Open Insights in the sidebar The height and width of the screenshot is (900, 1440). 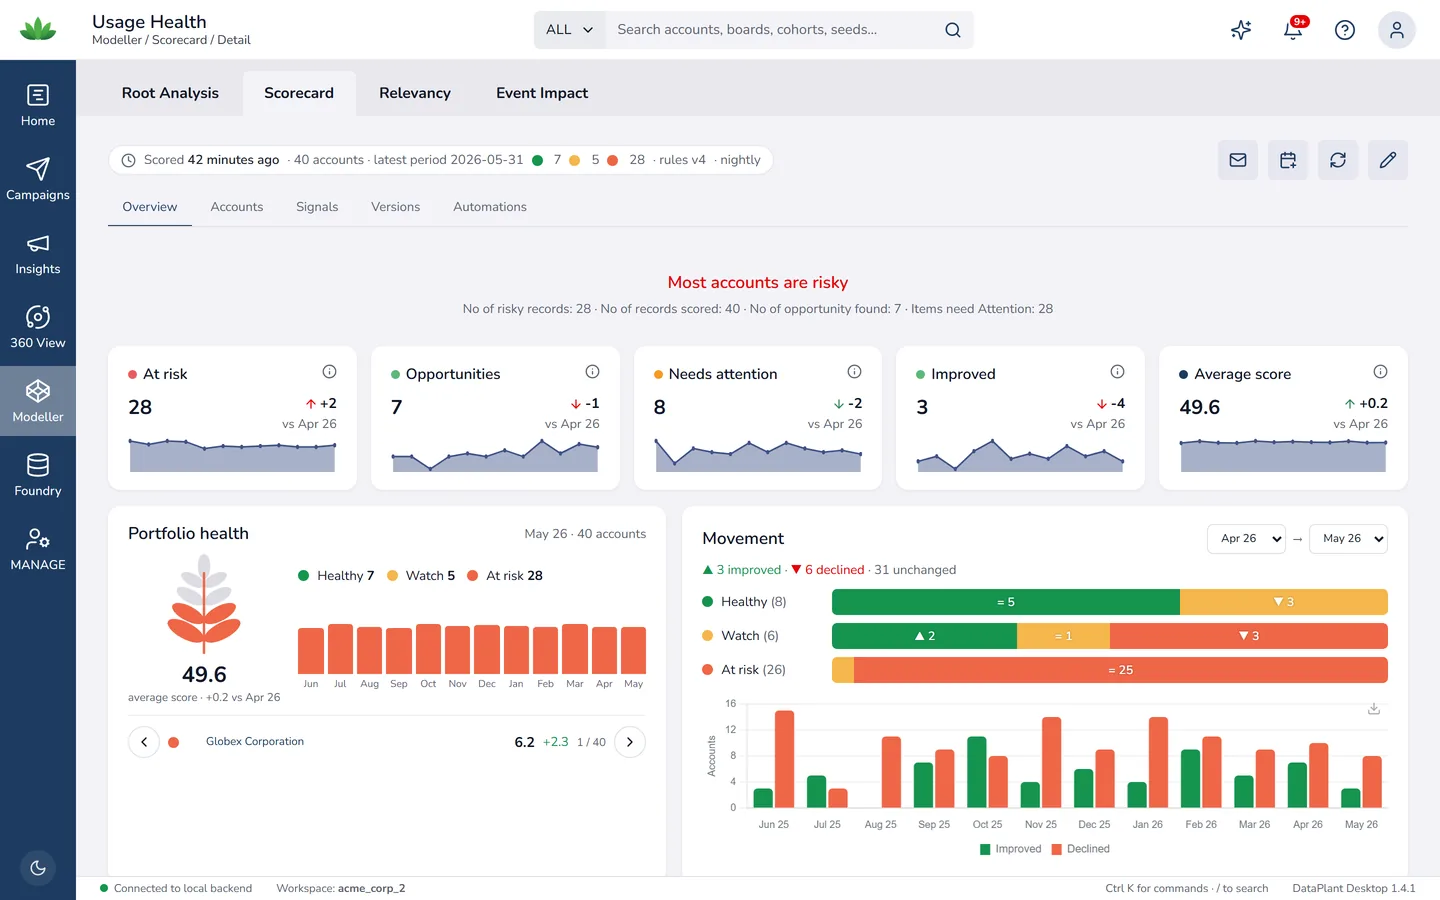[38, 254]
